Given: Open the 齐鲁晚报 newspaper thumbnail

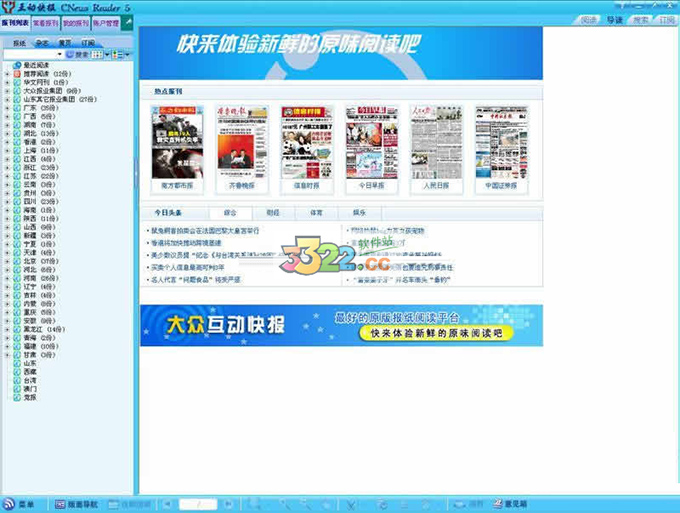Looking at the screenshot, I should [x=242, y=143].
